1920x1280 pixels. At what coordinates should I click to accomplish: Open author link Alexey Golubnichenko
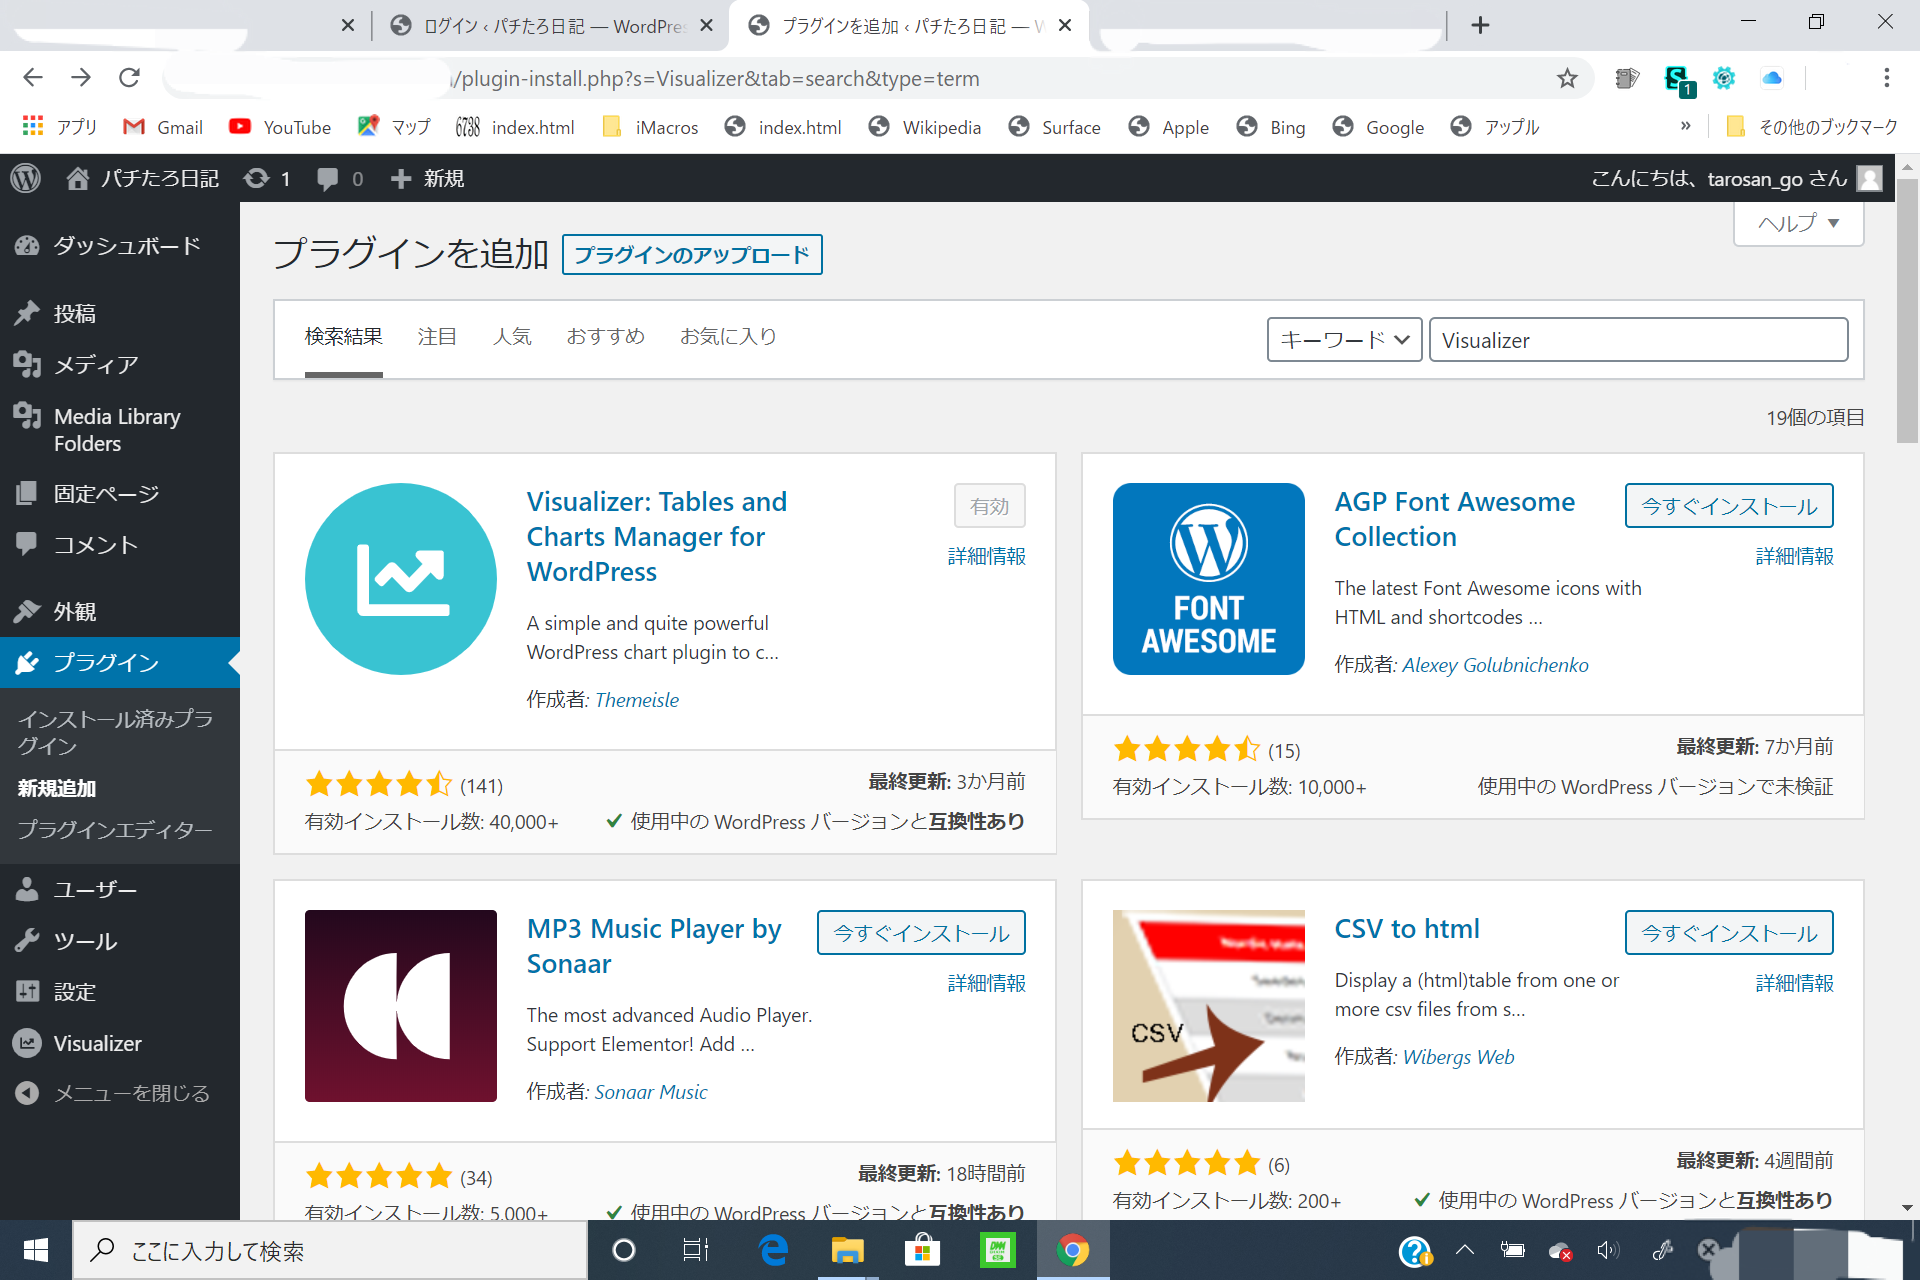pos(1495,665)
